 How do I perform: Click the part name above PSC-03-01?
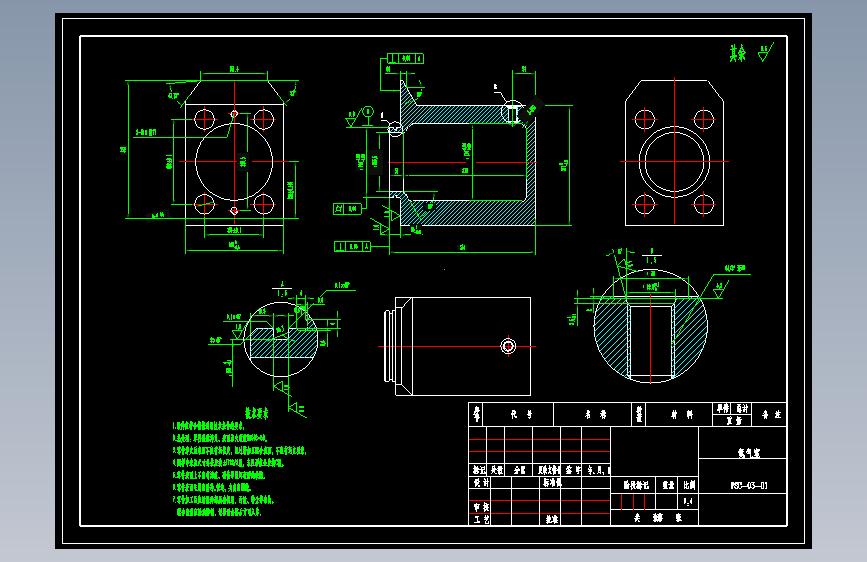pos(749,452)
